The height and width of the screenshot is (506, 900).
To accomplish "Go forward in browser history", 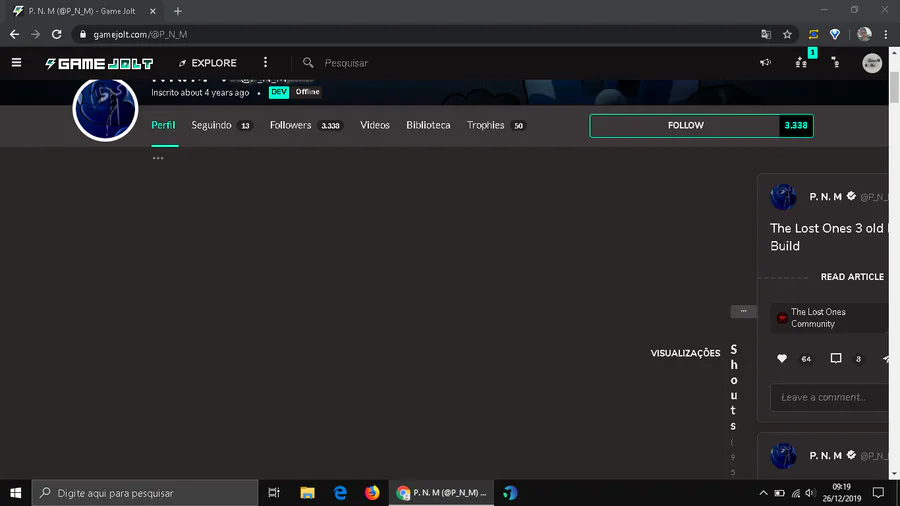I will (36, 34).
